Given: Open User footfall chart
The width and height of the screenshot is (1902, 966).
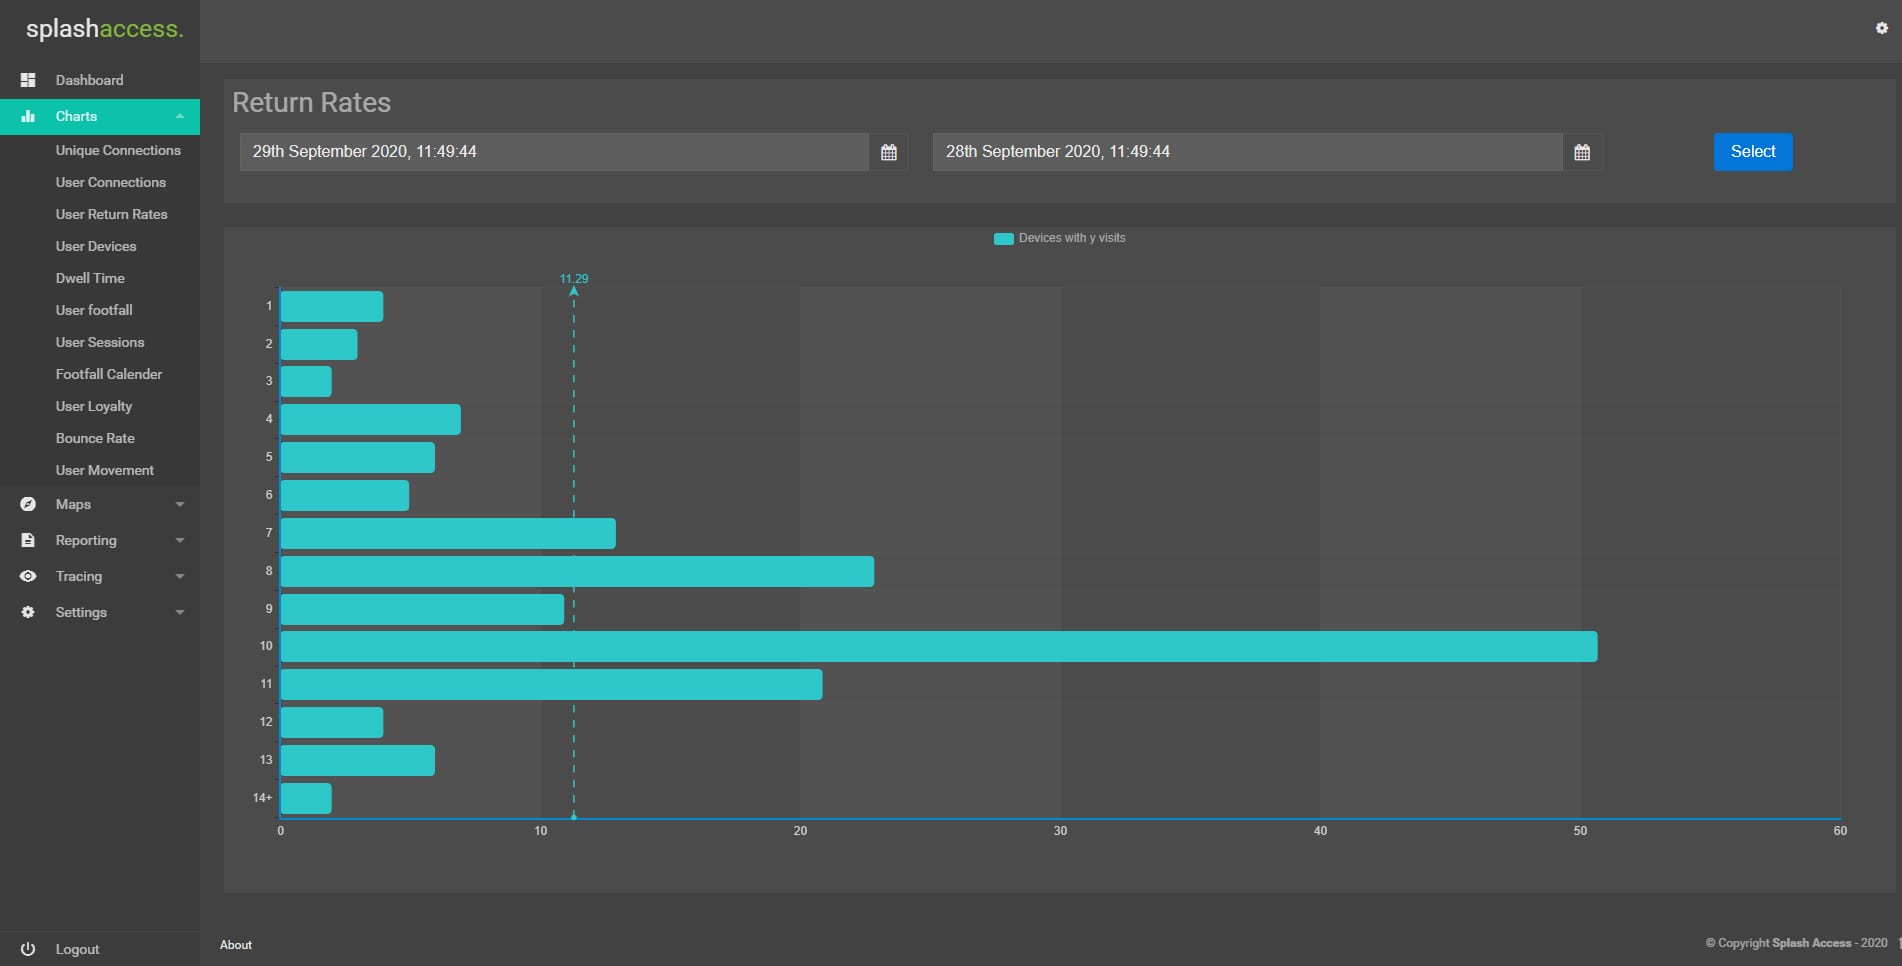Looking at the screenshot, I should [x=94, y=310].
